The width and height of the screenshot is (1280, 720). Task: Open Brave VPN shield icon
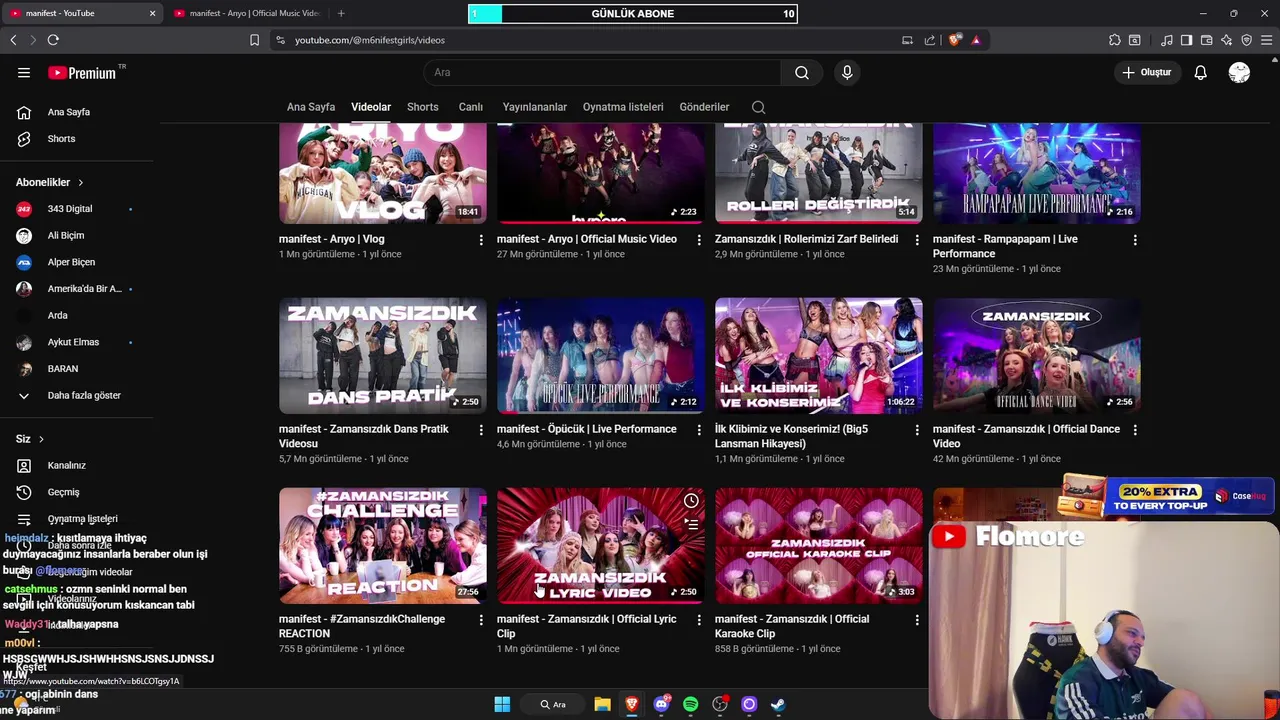(1247, 40)
